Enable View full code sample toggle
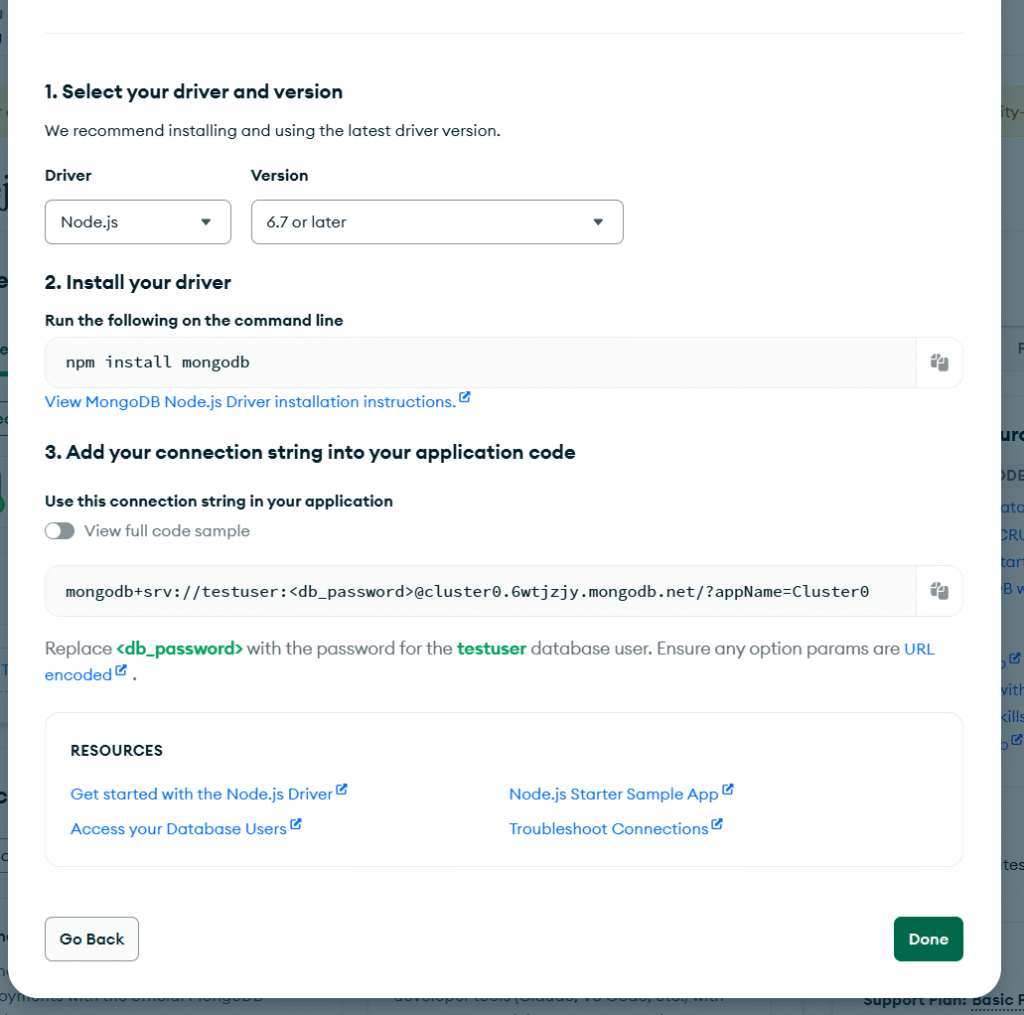Image resolution: width=1024 pixels, height=1015 pixels. click(x=60, y=531)
